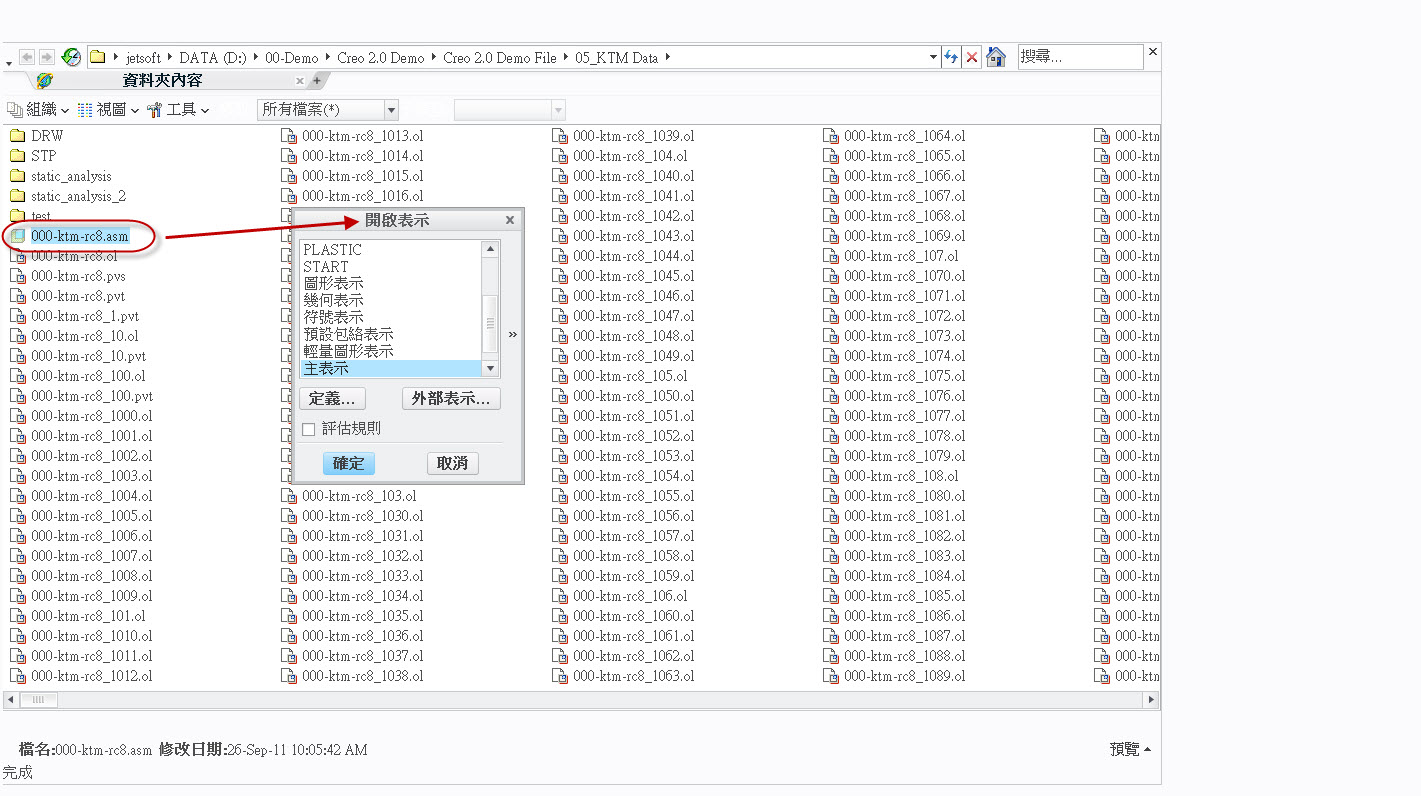The height and width of the screenshot is (796, 1421).
Task: Expand the 預覽 preview panel
Action: pos(1130,749)
